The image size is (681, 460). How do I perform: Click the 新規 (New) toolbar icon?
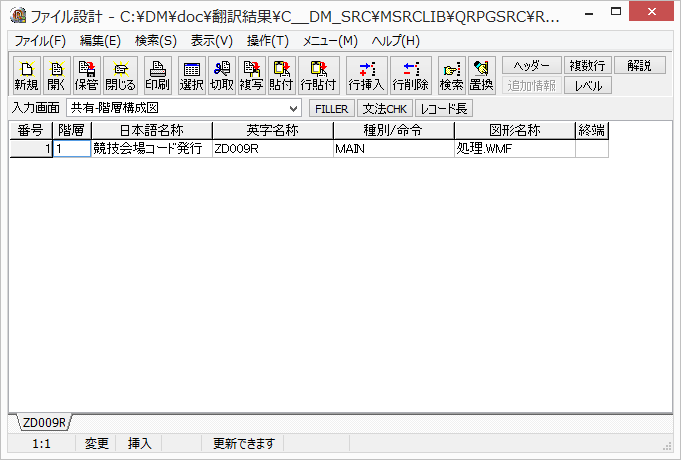[26, 75]
